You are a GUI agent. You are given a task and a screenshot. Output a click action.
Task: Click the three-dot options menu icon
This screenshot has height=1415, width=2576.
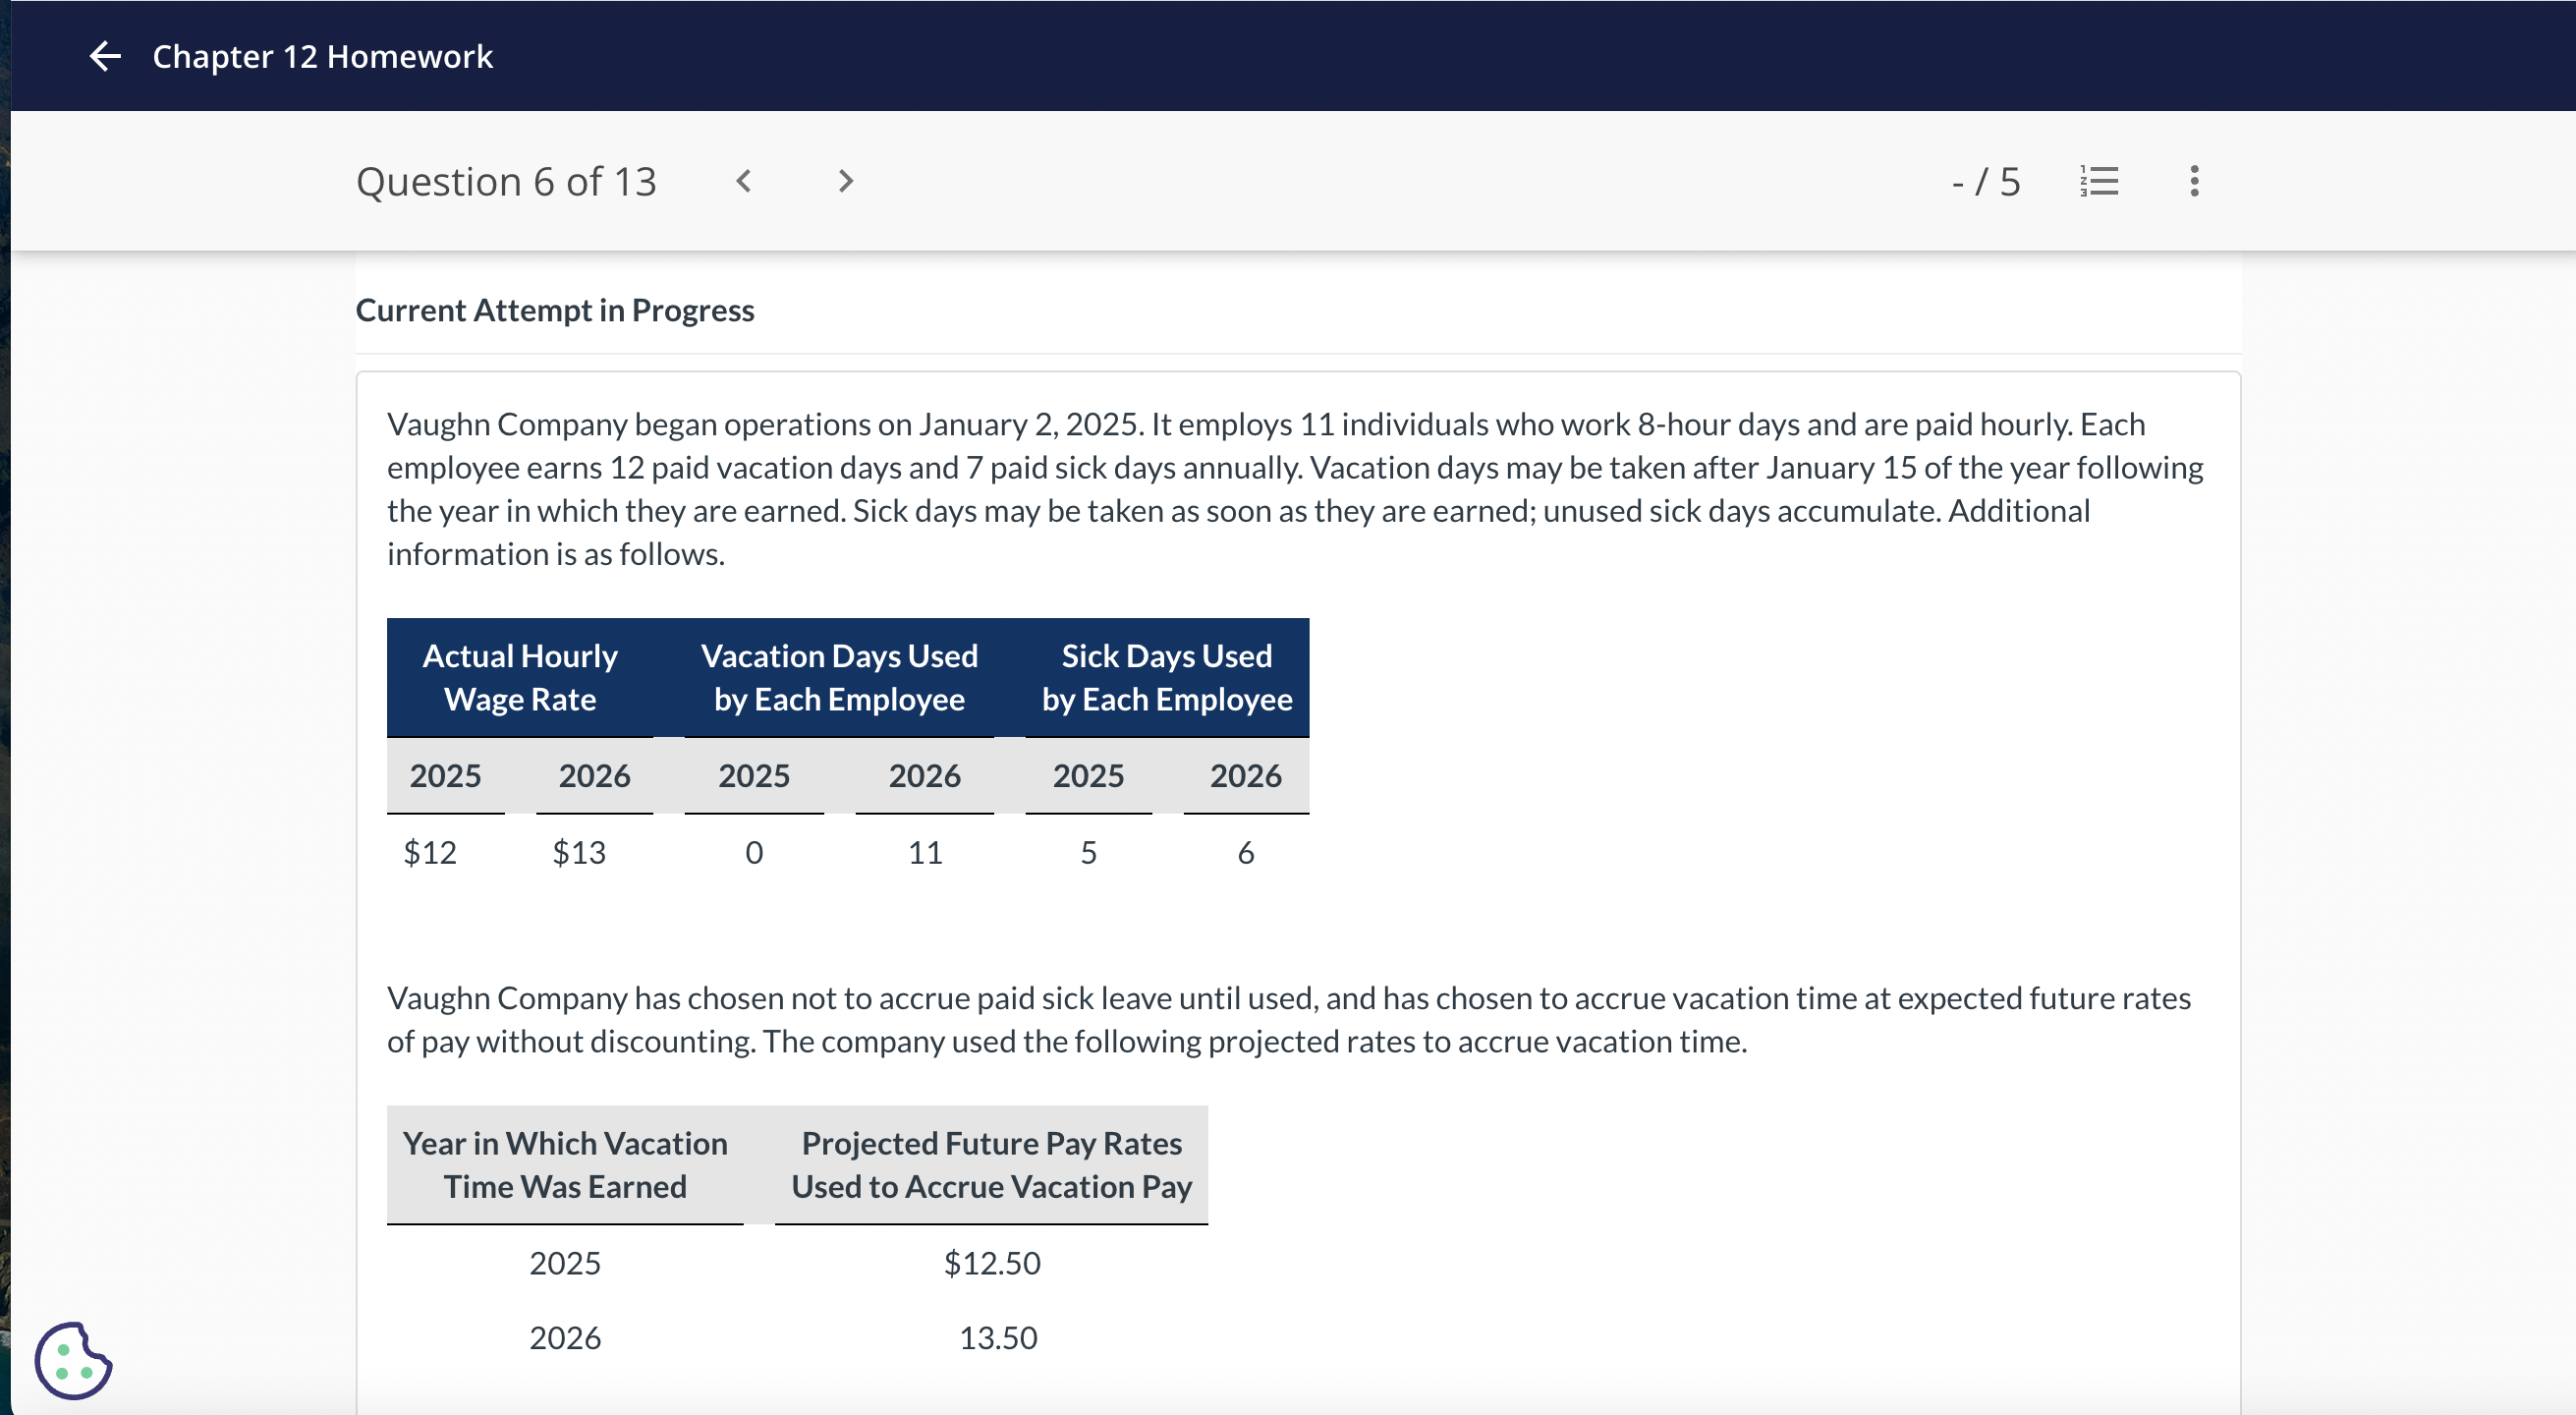click(x=2195, y=180)
